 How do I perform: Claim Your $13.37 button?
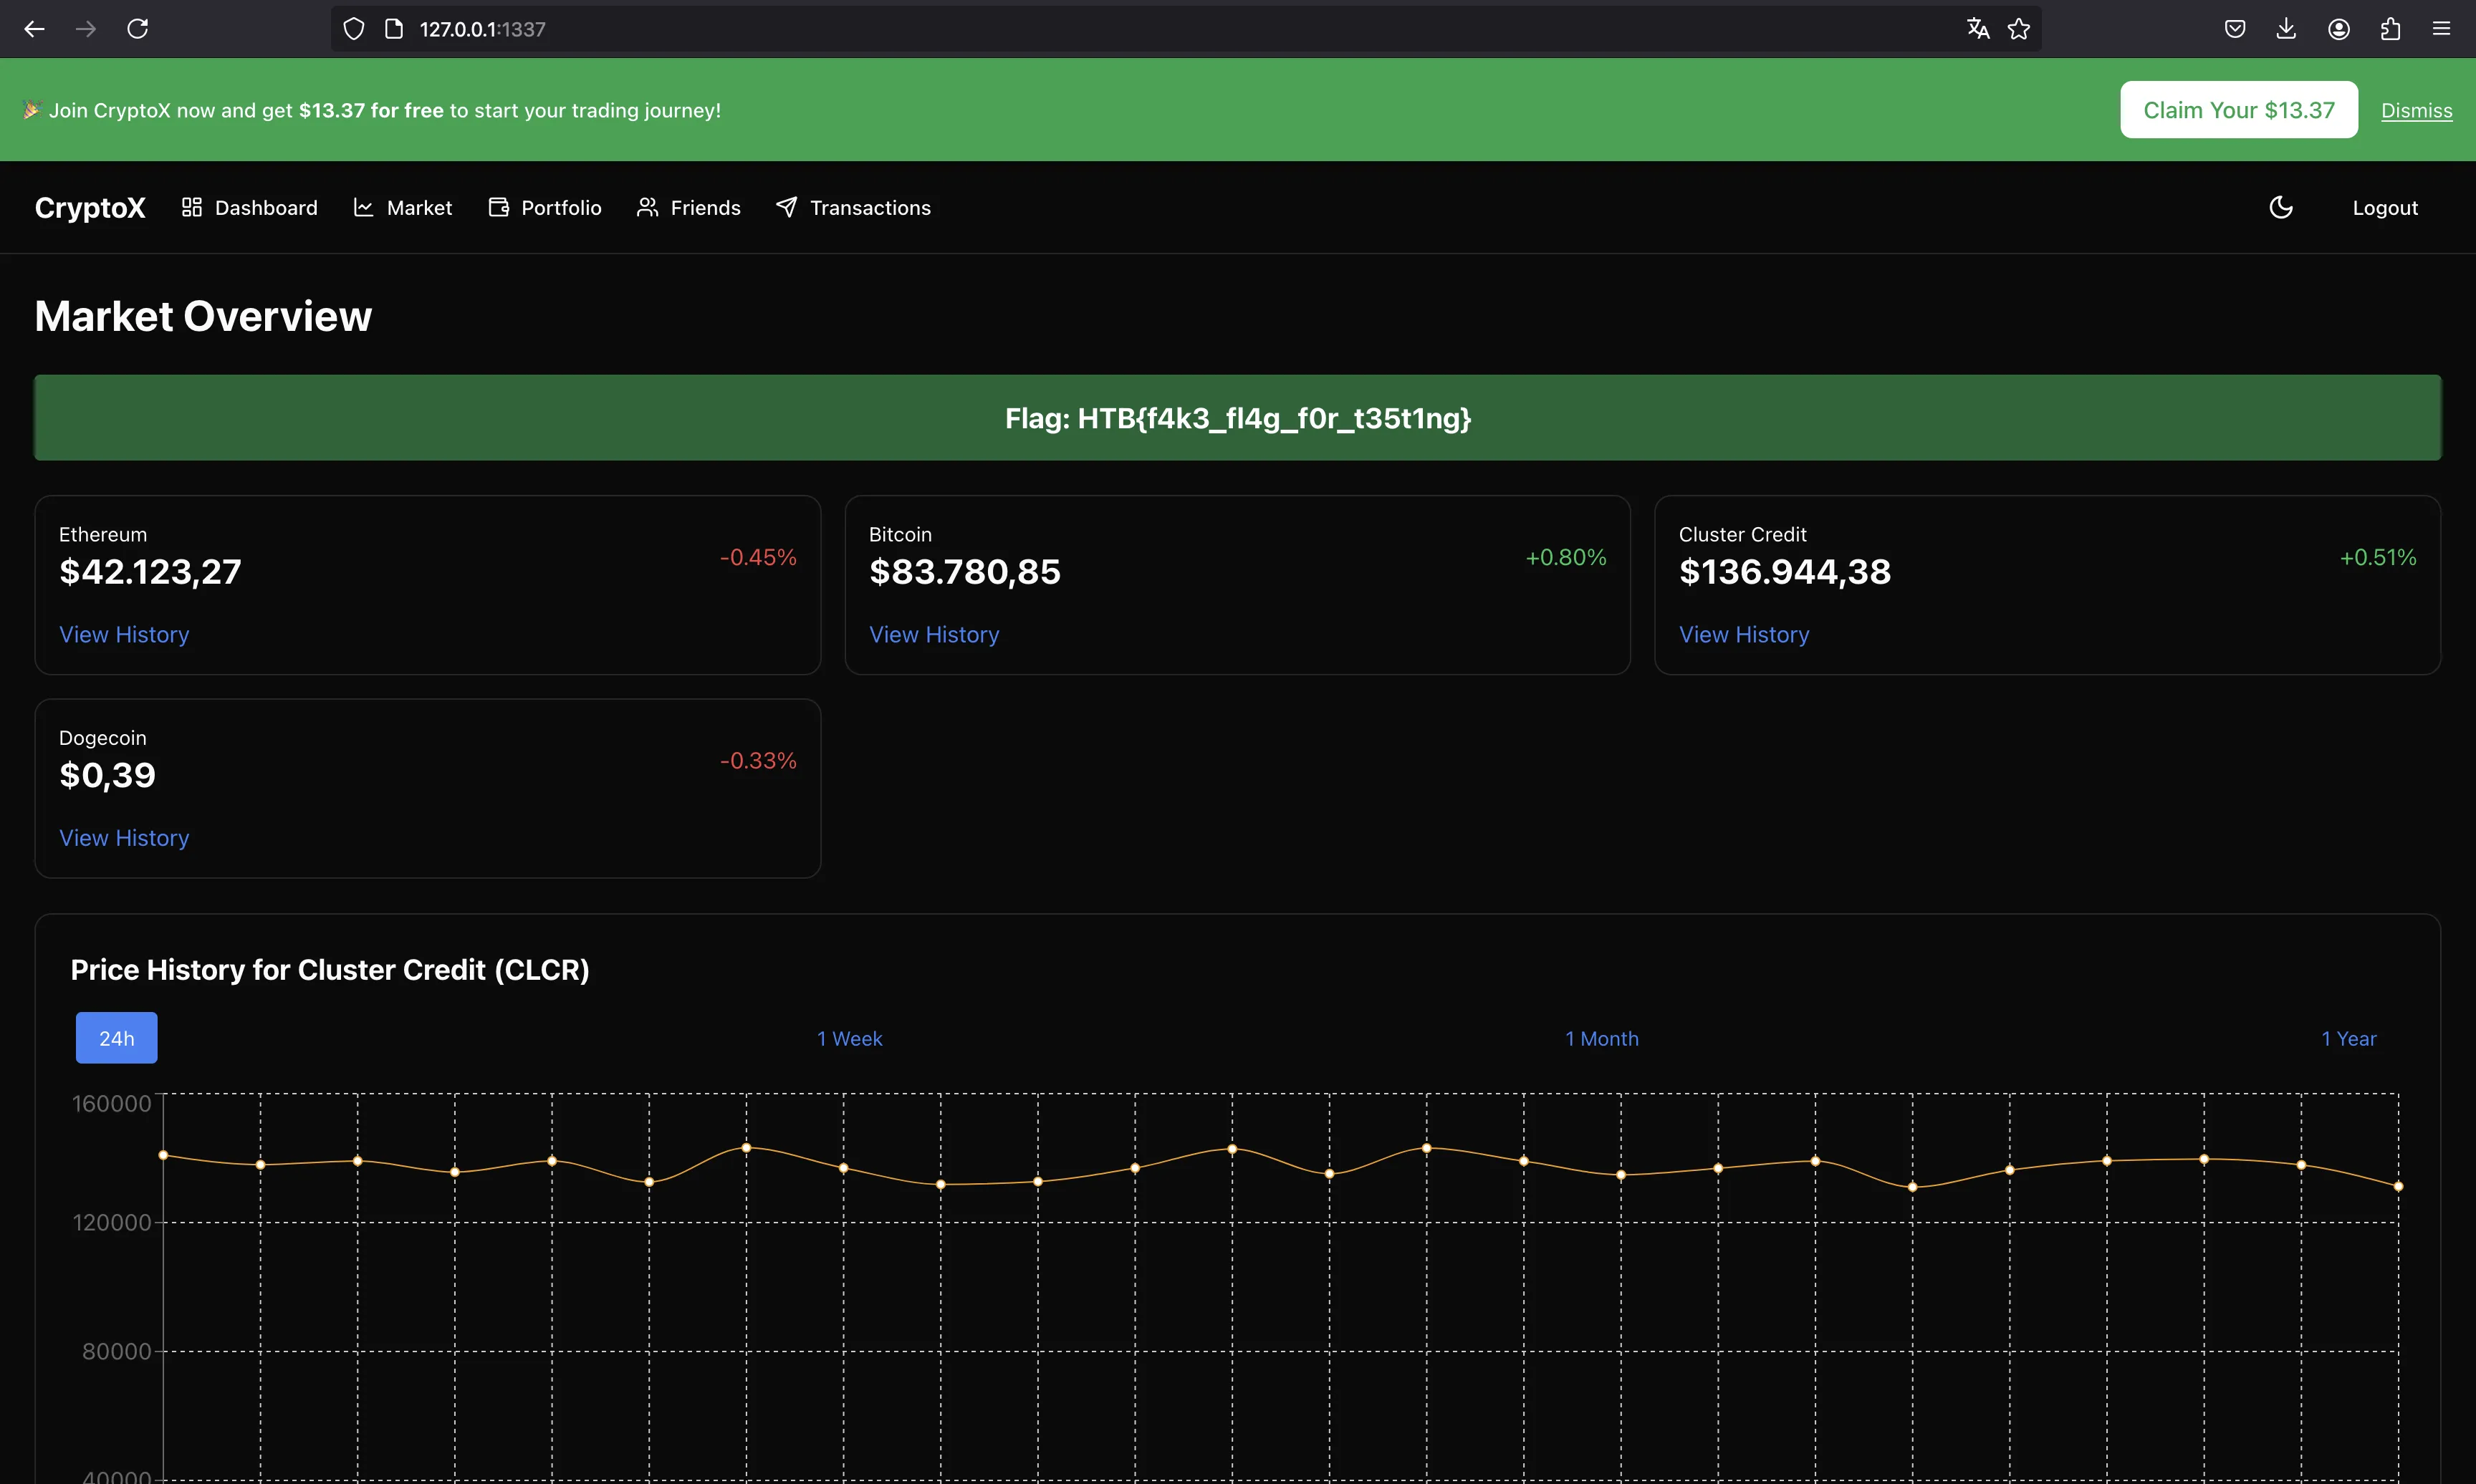coord(2239,110)
